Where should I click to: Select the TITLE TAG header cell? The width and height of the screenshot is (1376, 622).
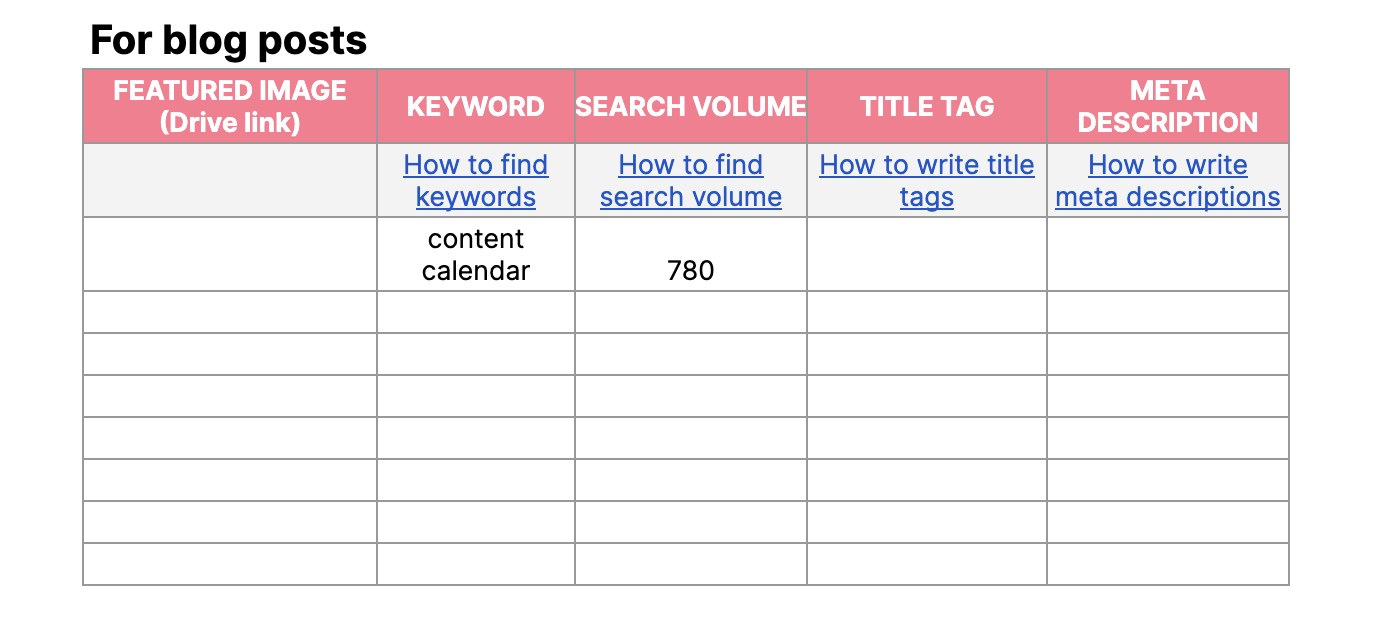[926, 107]
